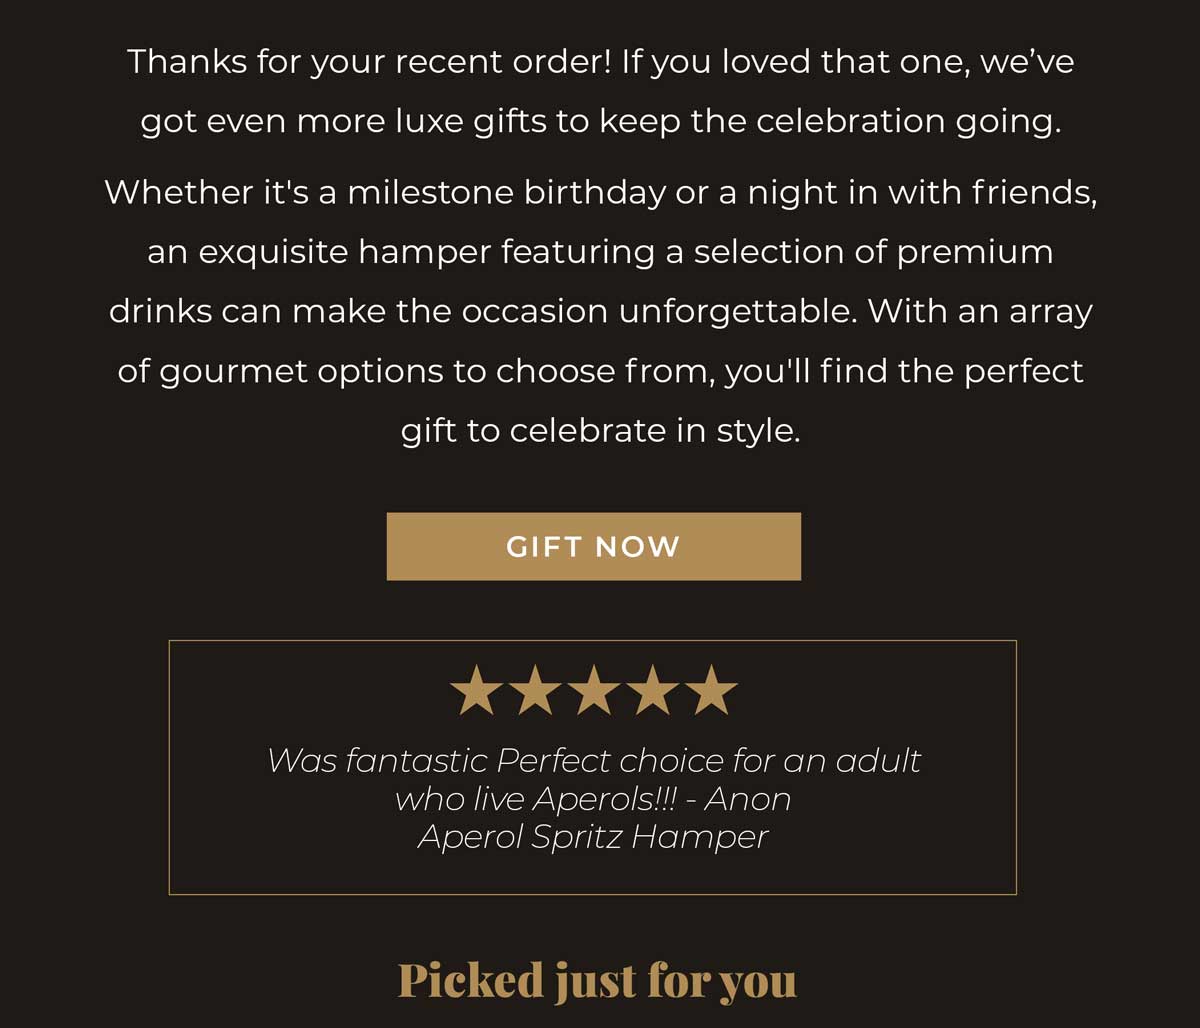Click the word 'unforgettable' in the paragraph
The image size is (1200, 1028).
coord(738,312)
